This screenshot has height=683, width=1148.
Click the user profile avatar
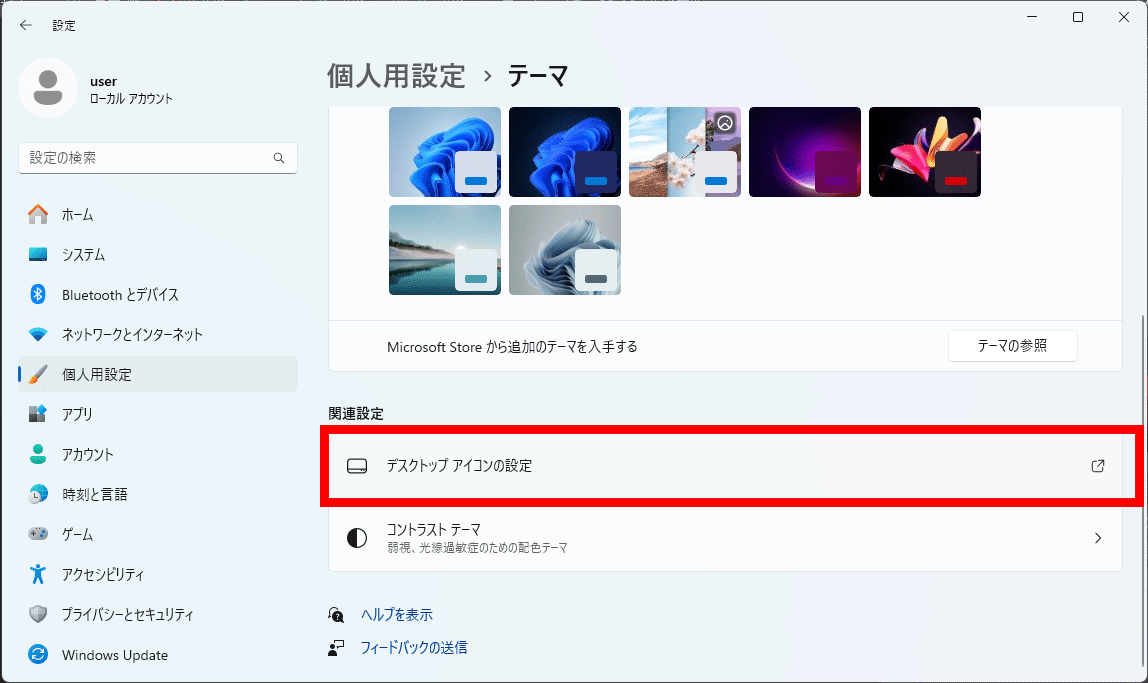(48, 88)
